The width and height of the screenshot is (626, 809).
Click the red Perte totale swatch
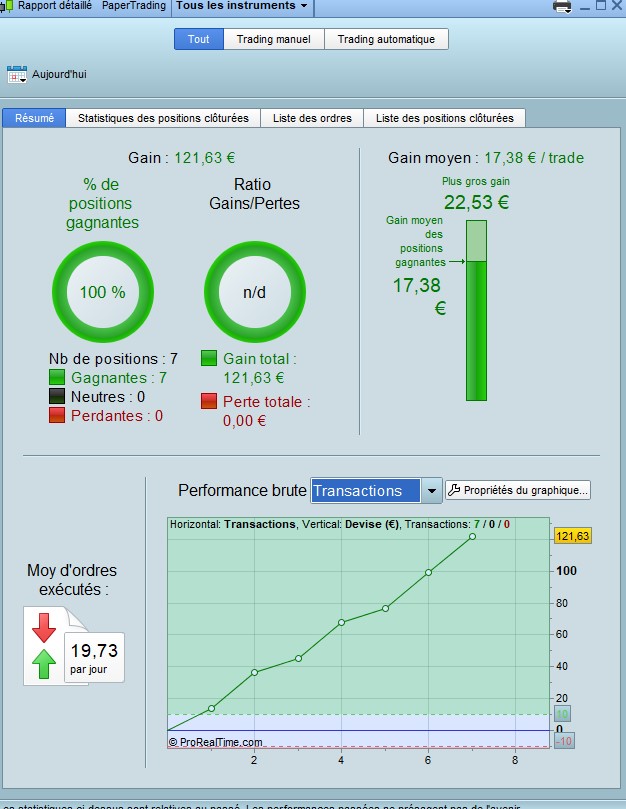208,401
